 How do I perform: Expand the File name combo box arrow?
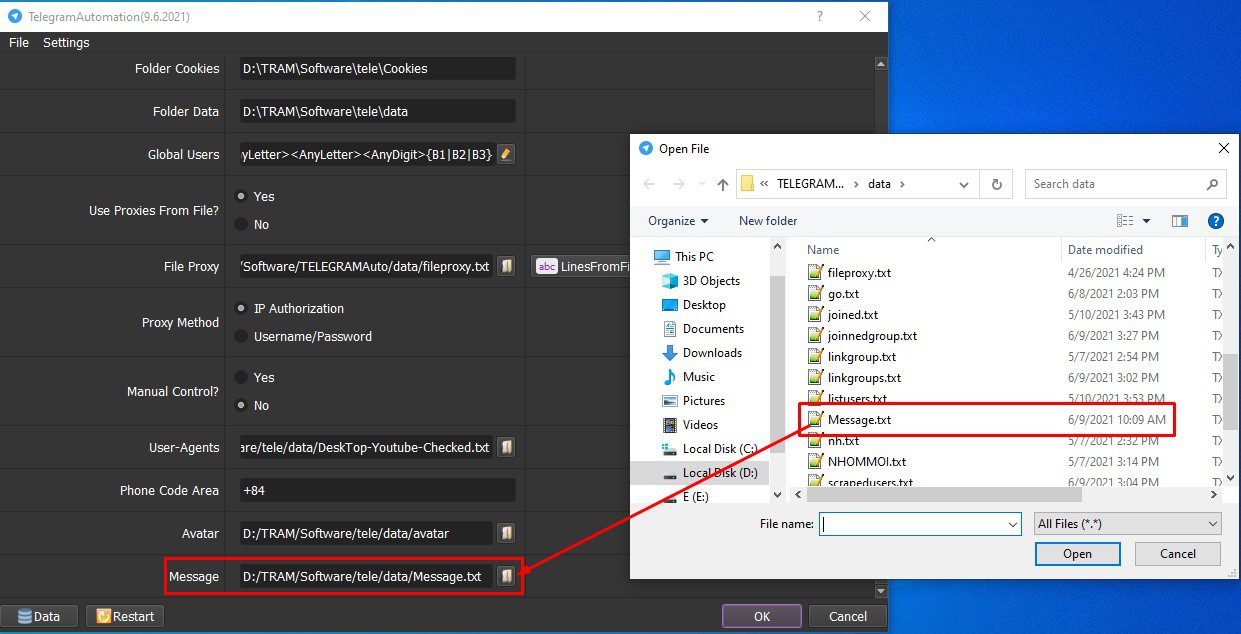[1011, 524]
